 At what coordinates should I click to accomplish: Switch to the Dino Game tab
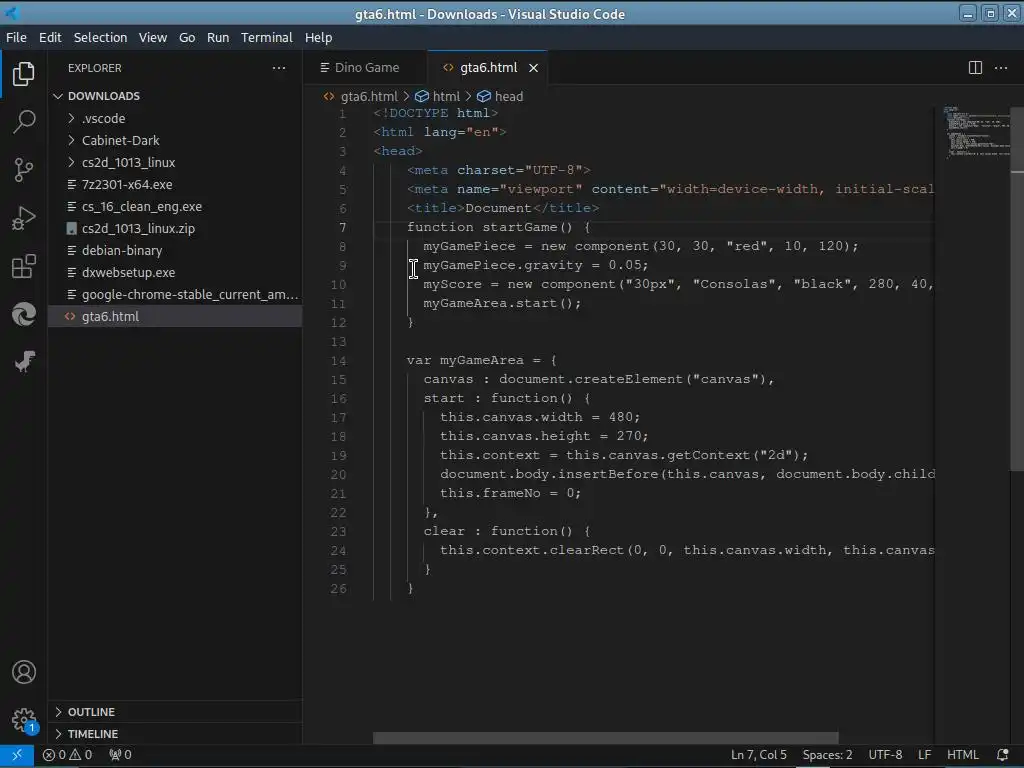[365, 68]
